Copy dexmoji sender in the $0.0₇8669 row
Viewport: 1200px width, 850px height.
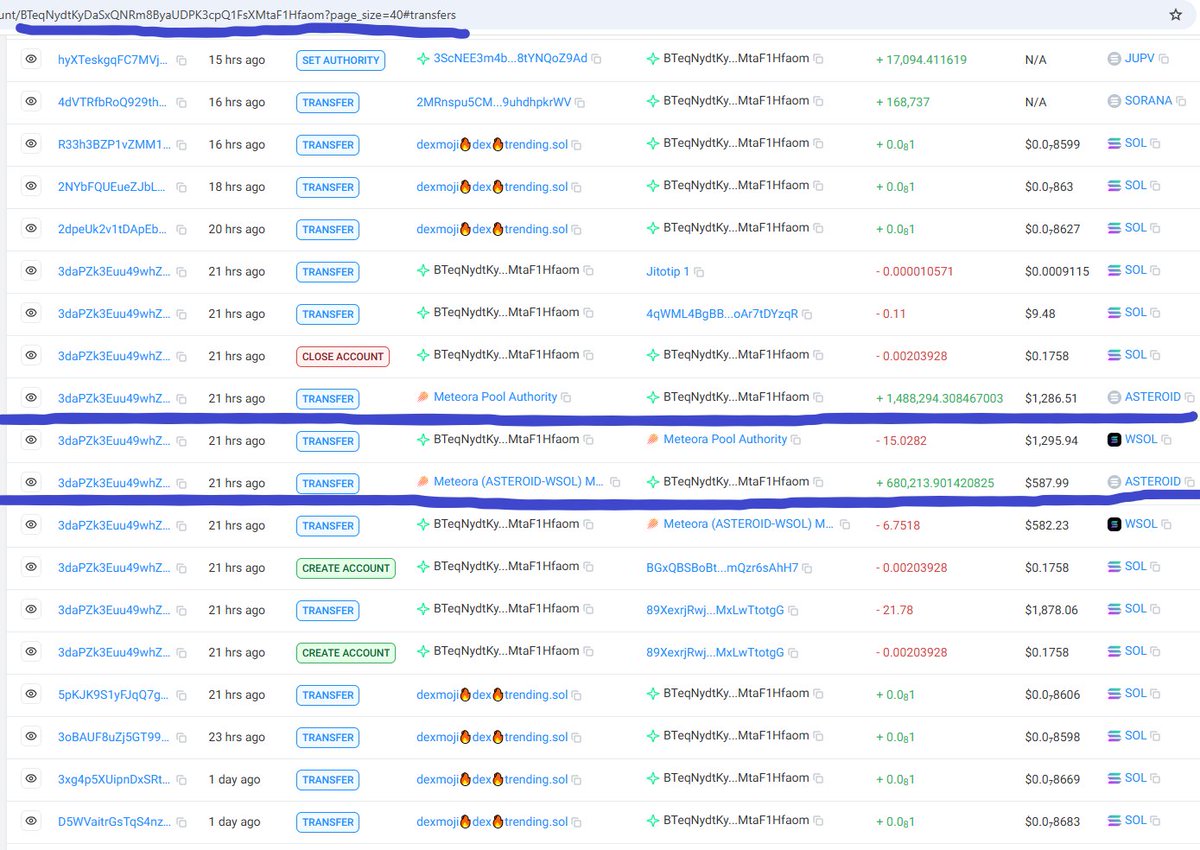[x=577, y=780]
